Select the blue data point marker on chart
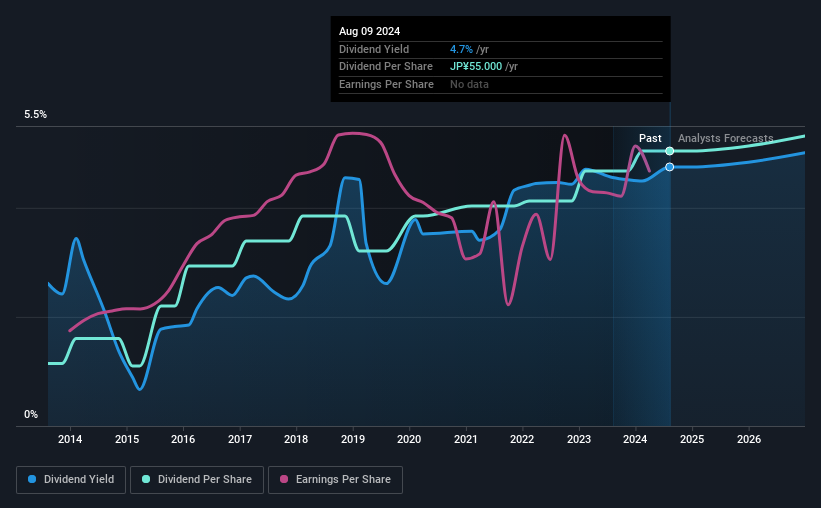Viewport: 821px width, 508px height. pos(670,167)
